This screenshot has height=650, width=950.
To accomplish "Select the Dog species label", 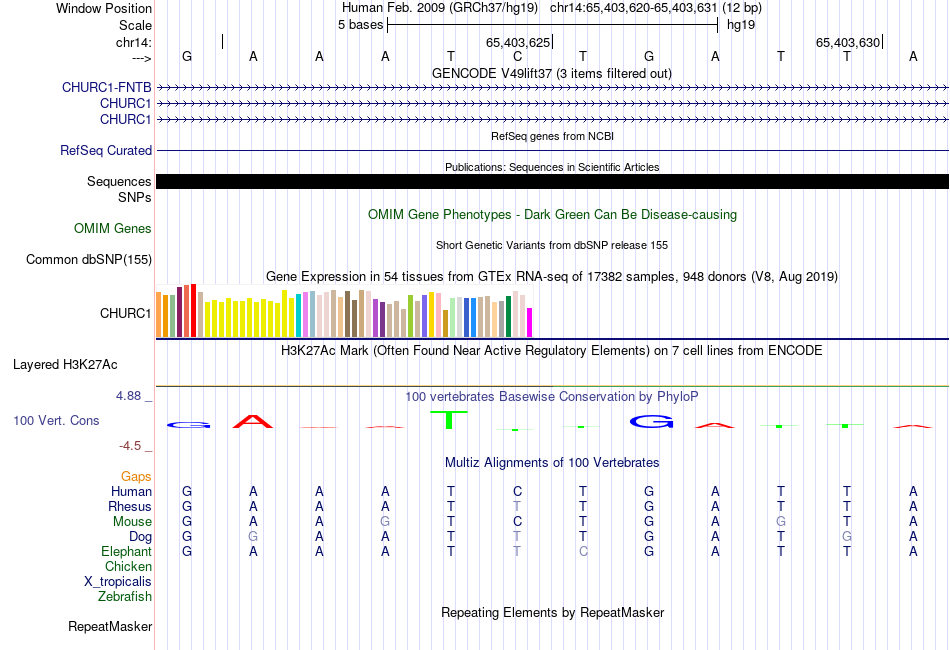I will pos(140,537).
